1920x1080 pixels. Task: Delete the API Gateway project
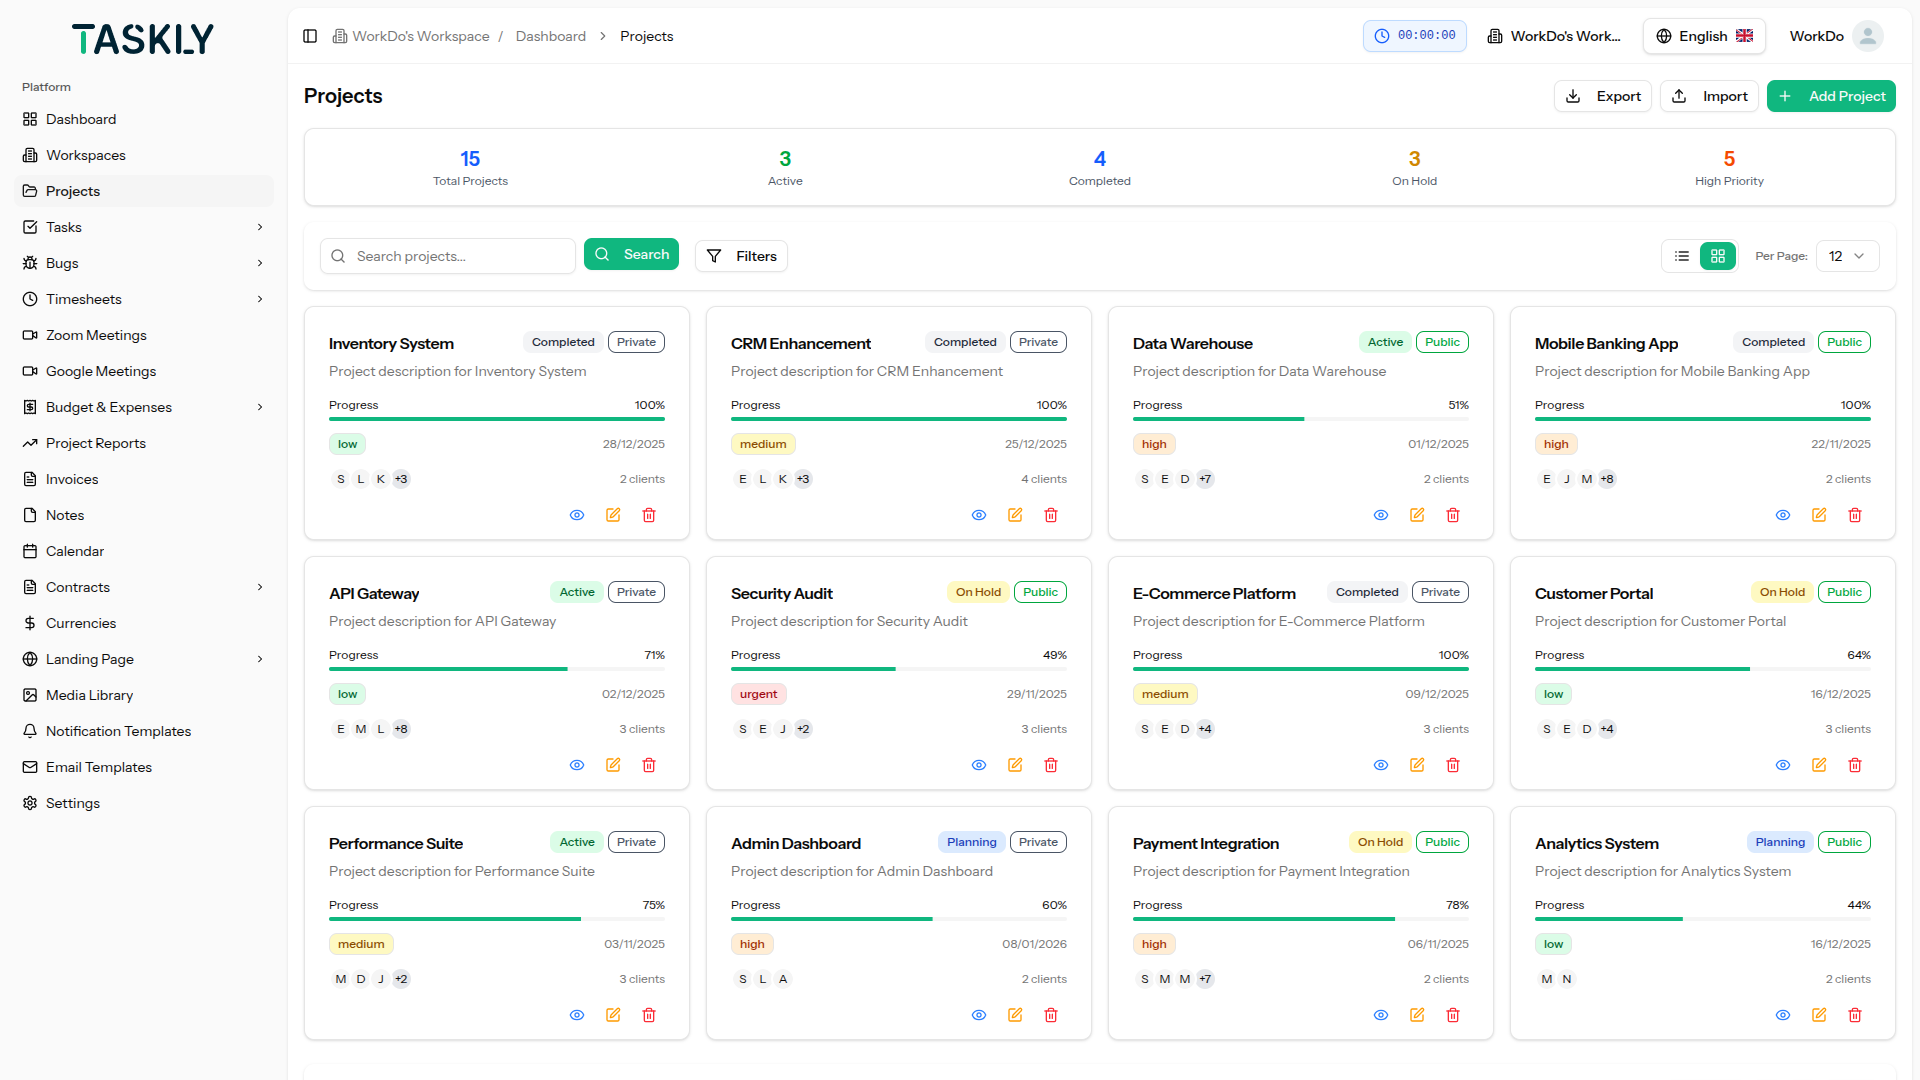[x=649, y=765]
